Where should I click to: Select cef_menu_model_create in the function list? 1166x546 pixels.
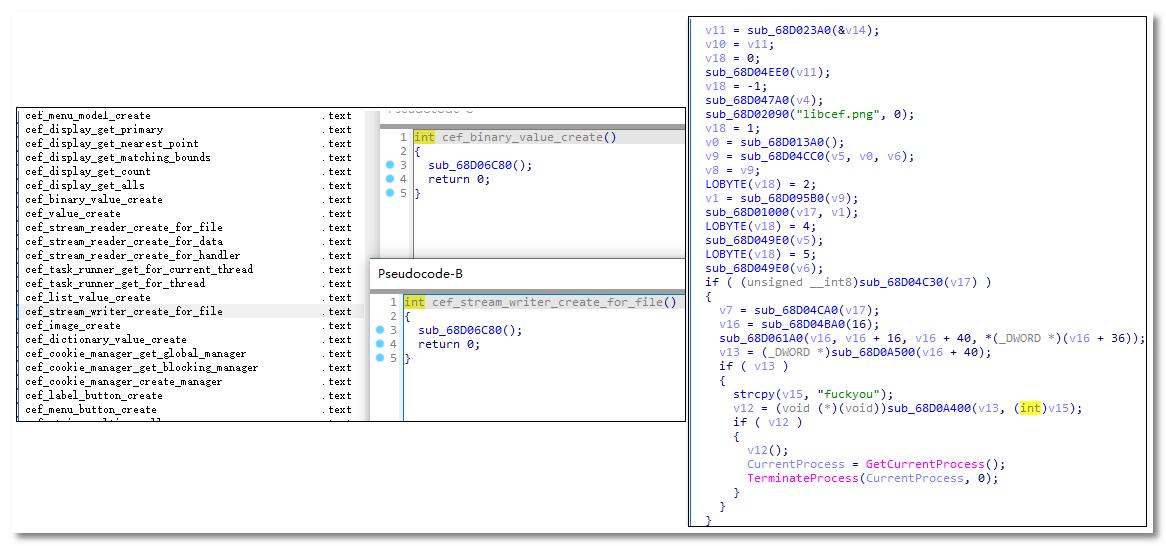pos(88,116)
